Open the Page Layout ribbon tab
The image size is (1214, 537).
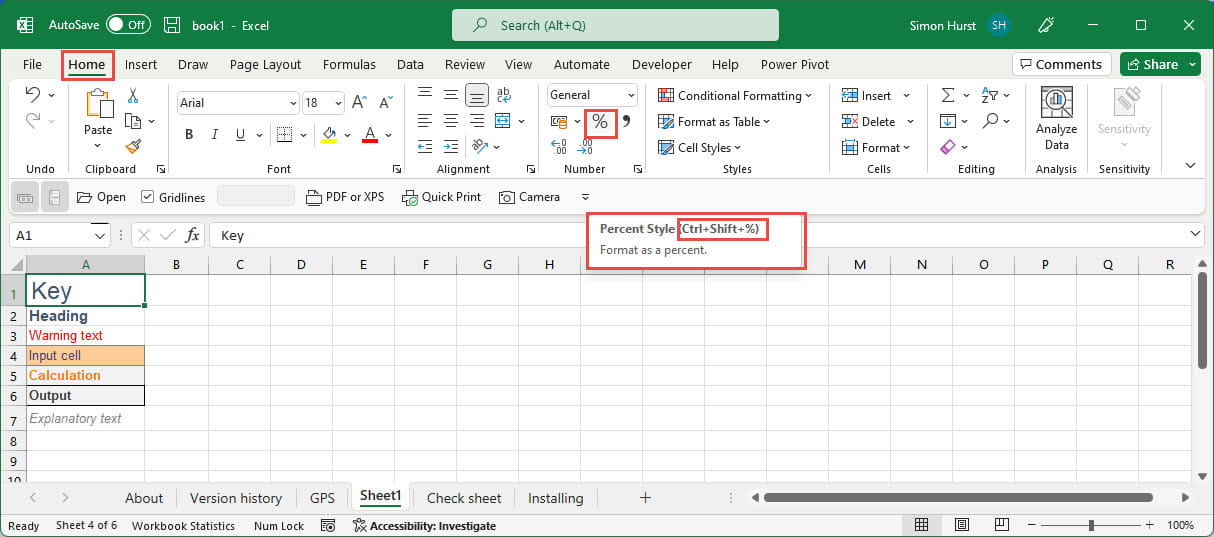tap(265, 64)
